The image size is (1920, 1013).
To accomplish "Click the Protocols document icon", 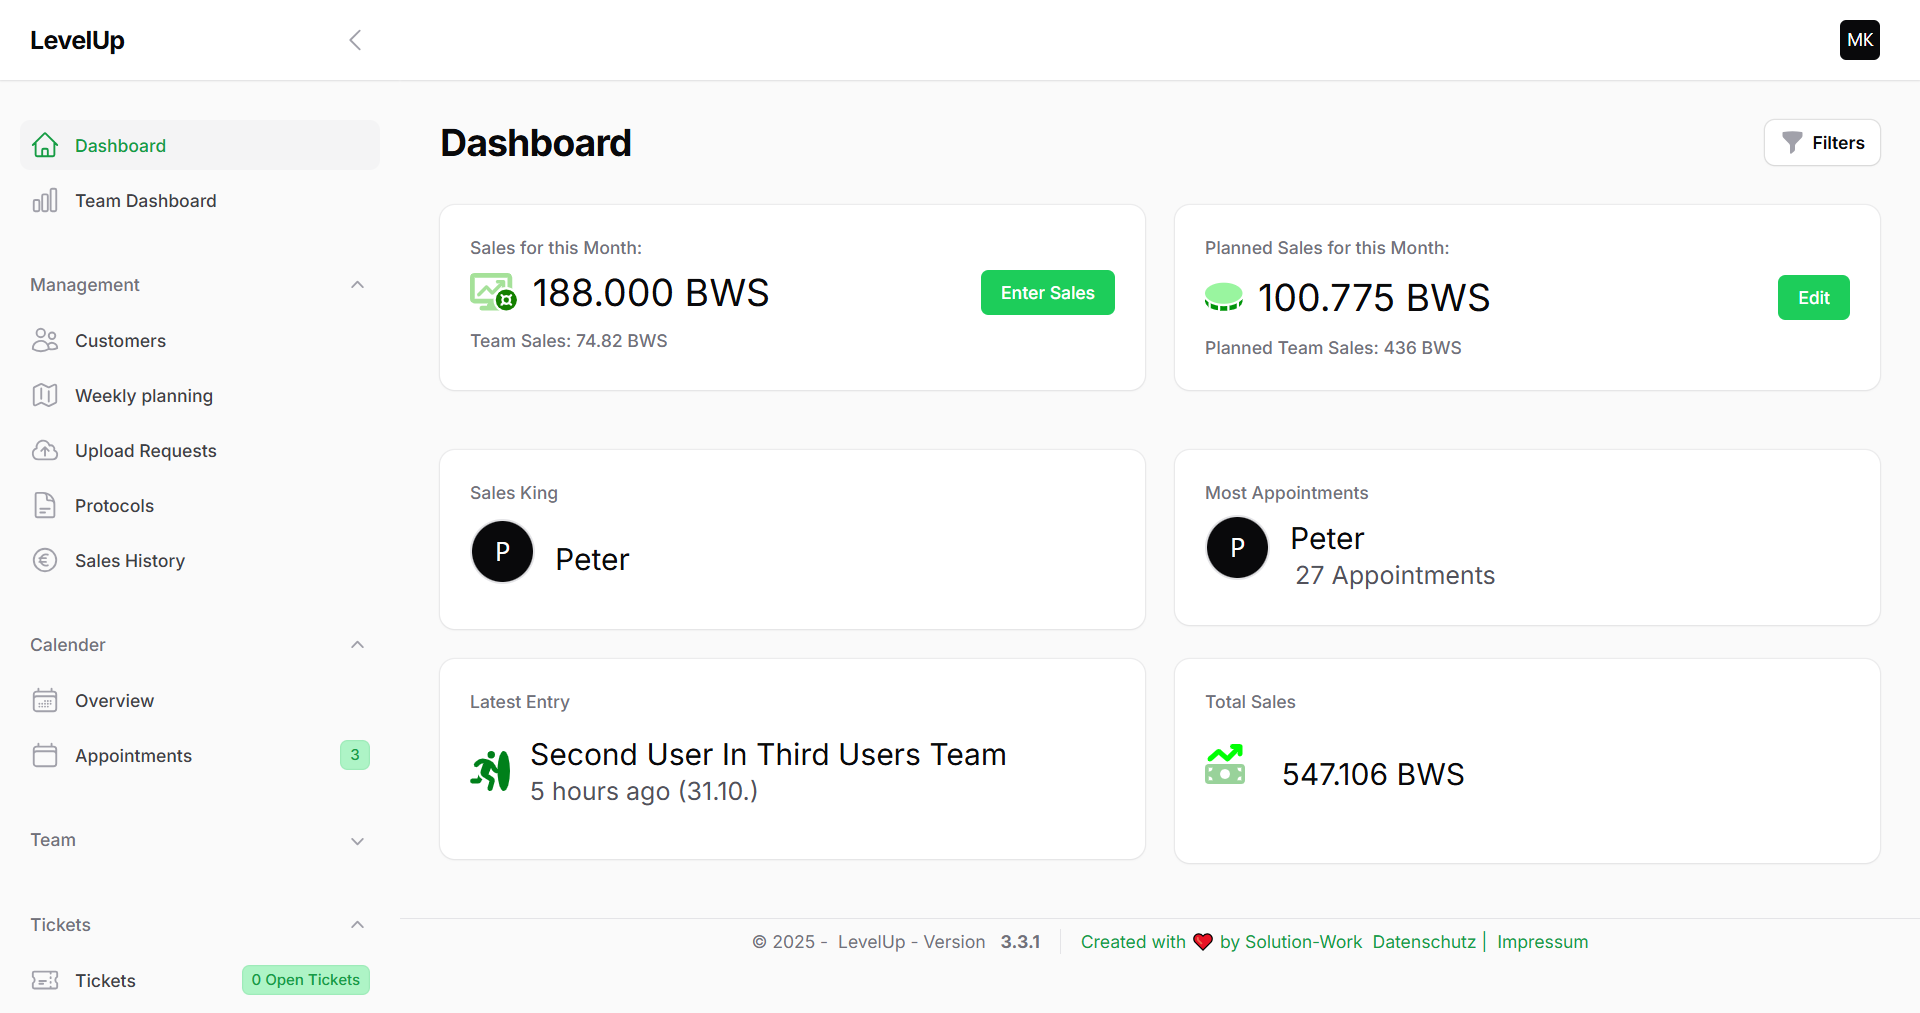I will [45, 506].
